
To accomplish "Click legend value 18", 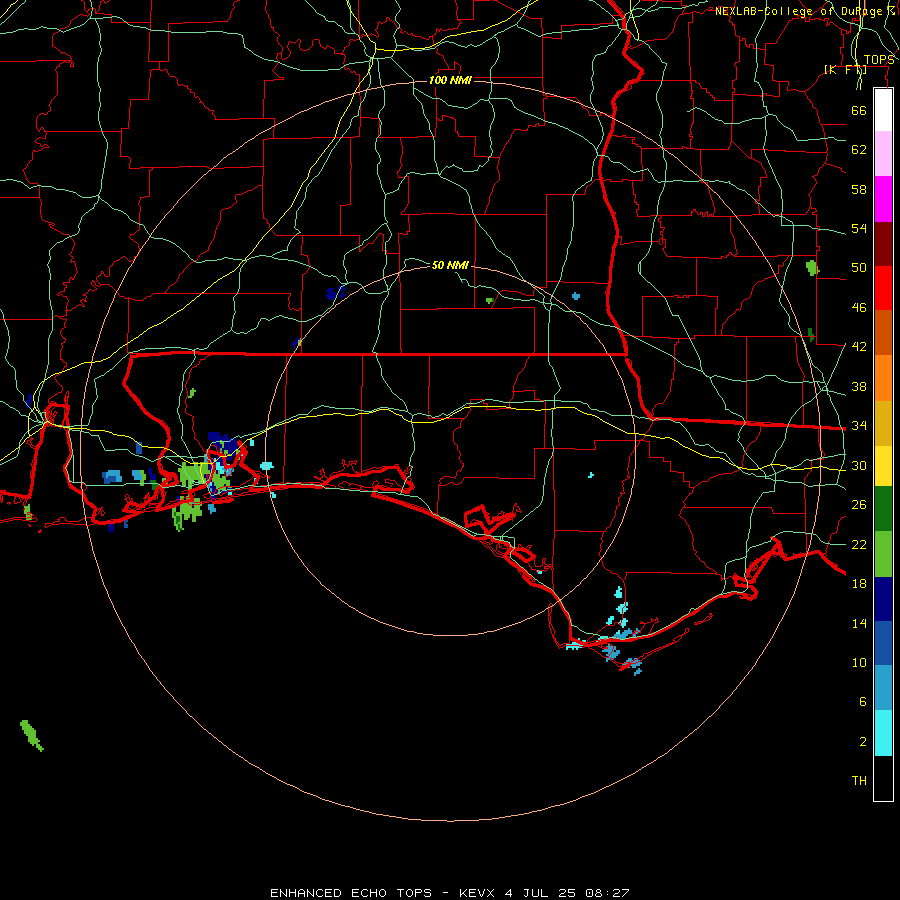I will (x=859, y=584).
